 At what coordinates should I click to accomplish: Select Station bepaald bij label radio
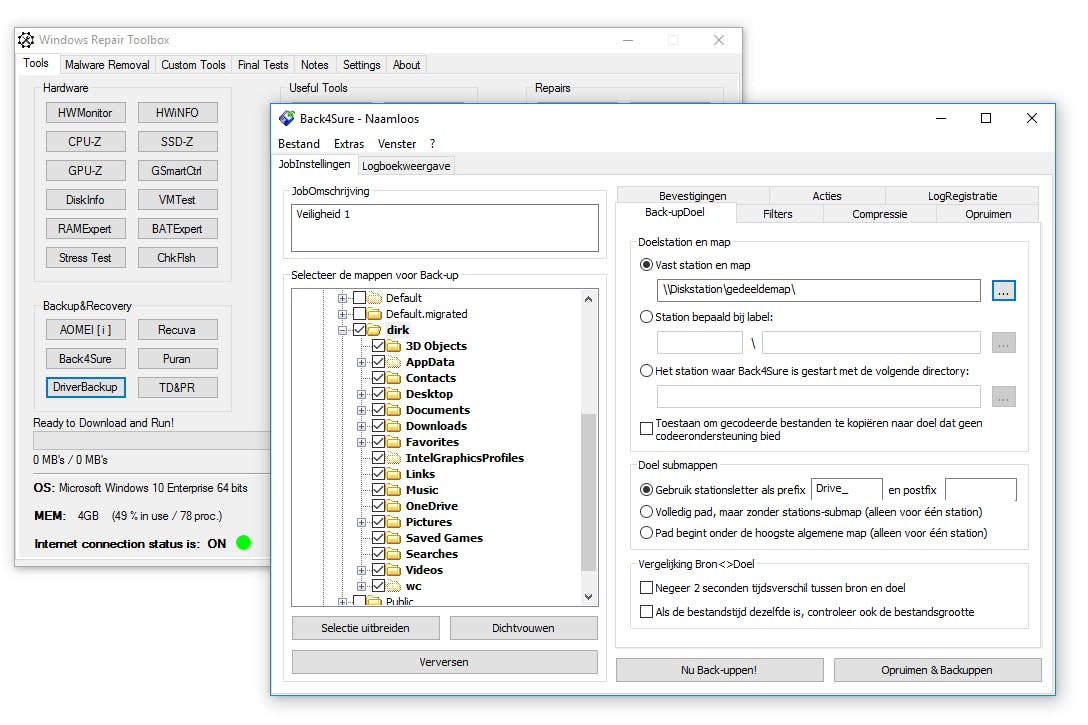(x=646, y=316)
